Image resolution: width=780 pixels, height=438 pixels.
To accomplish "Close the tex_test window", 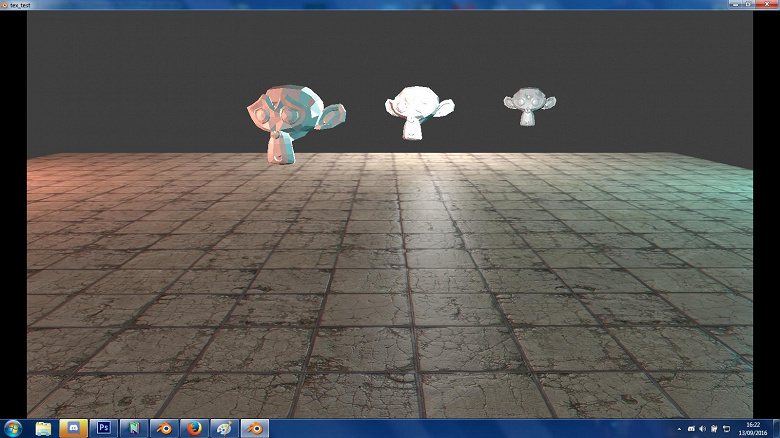I will (766, 4).
